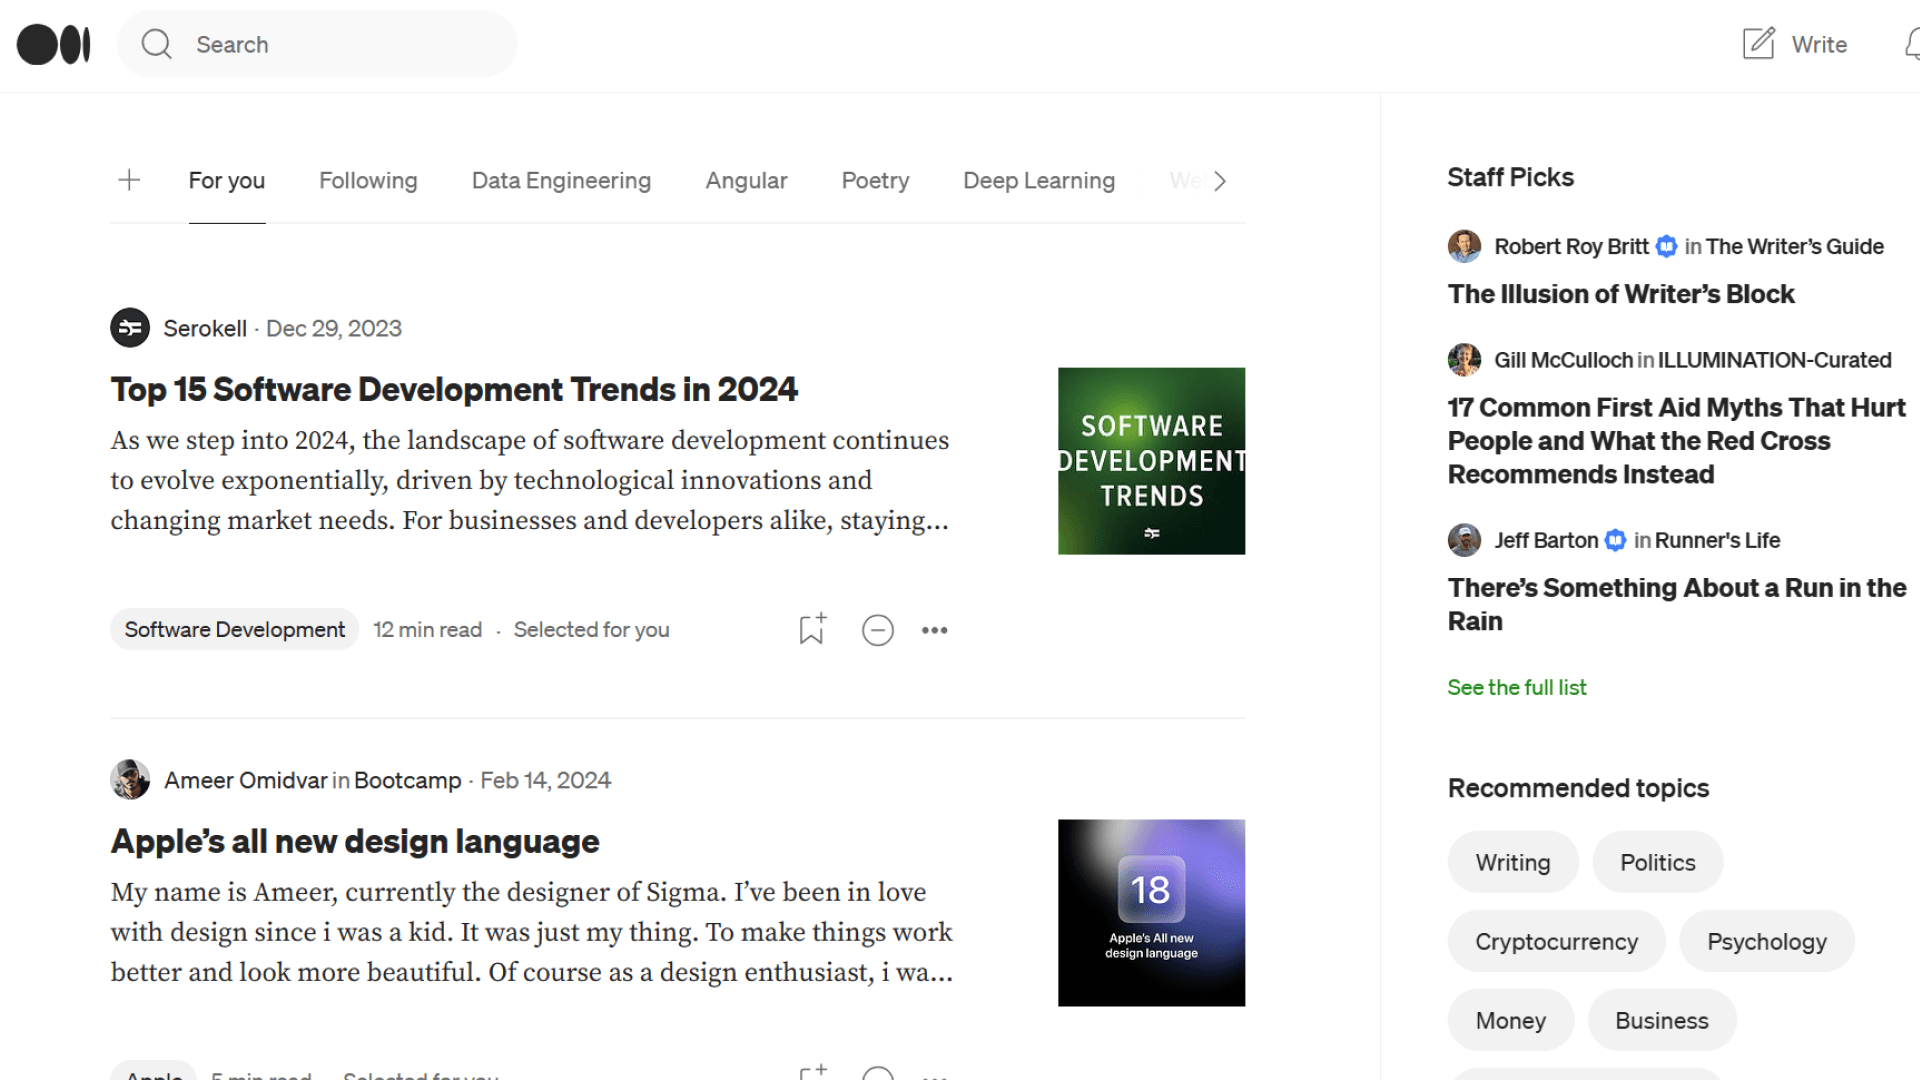This screenshot has width=1920, height=1080.
Task: Click the Medium logo
Action: tap(54, 45)
